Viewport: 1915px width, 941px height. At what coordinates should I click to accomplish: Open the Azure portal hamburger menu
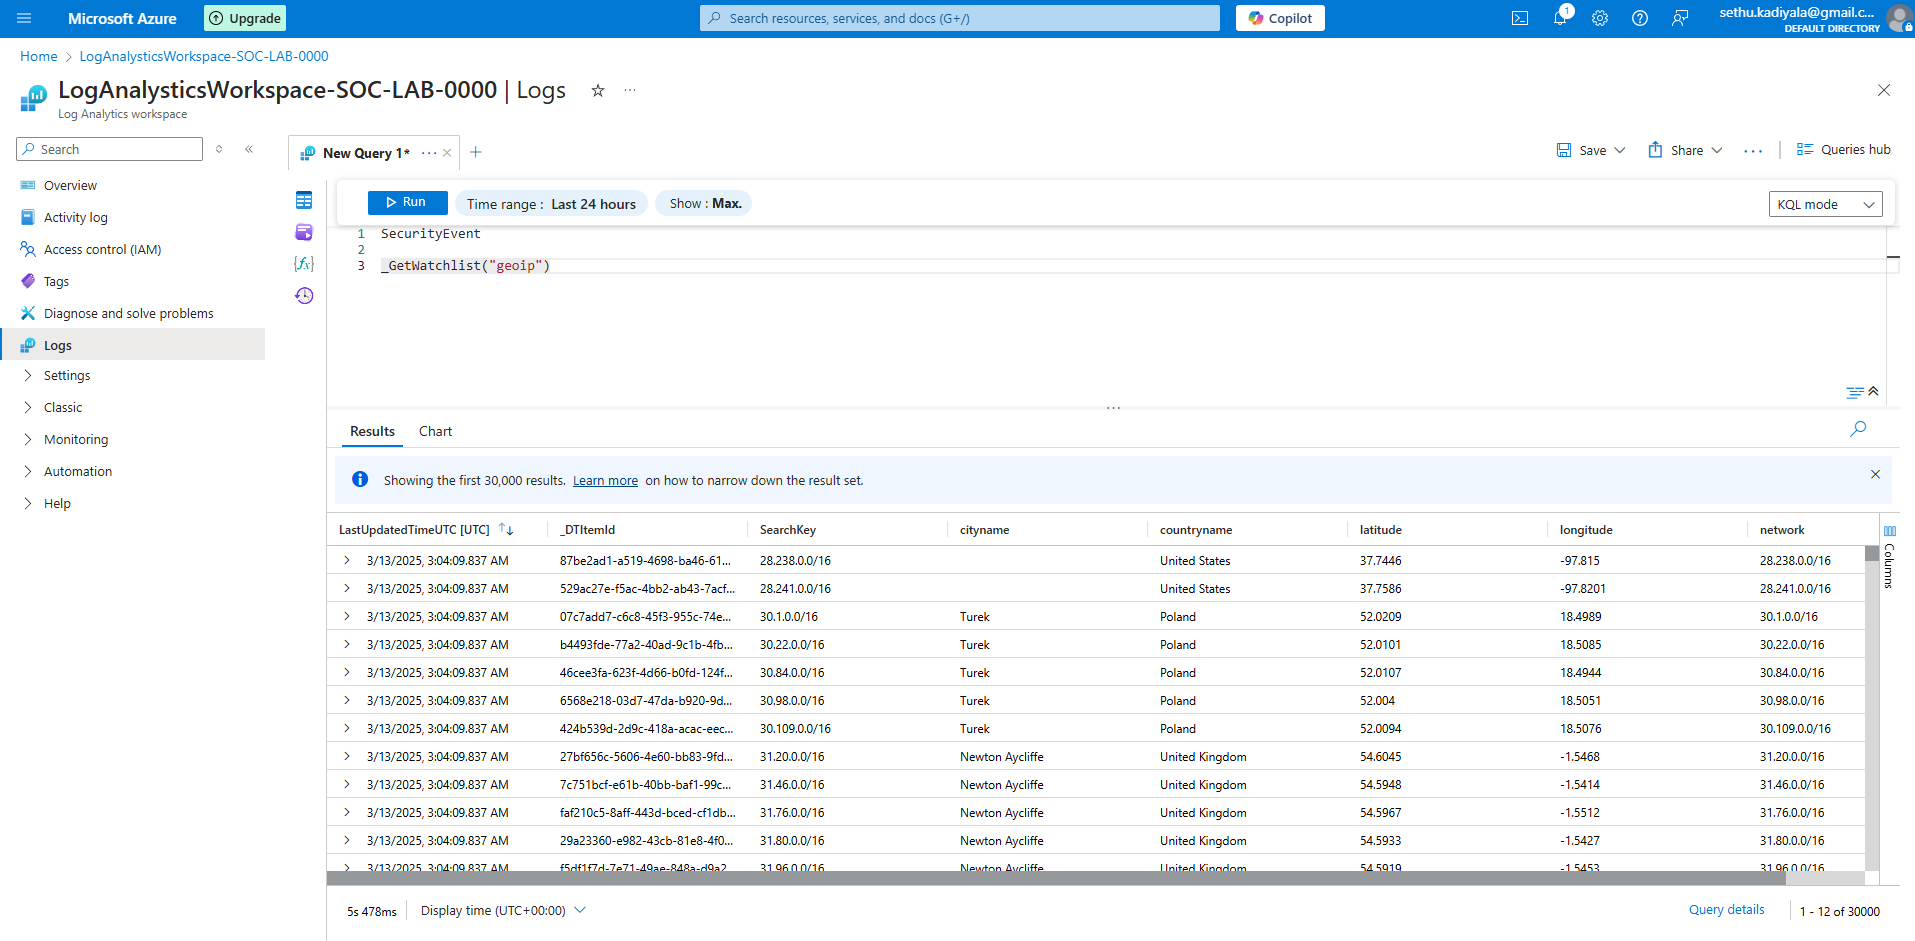[x=24, y=18]
